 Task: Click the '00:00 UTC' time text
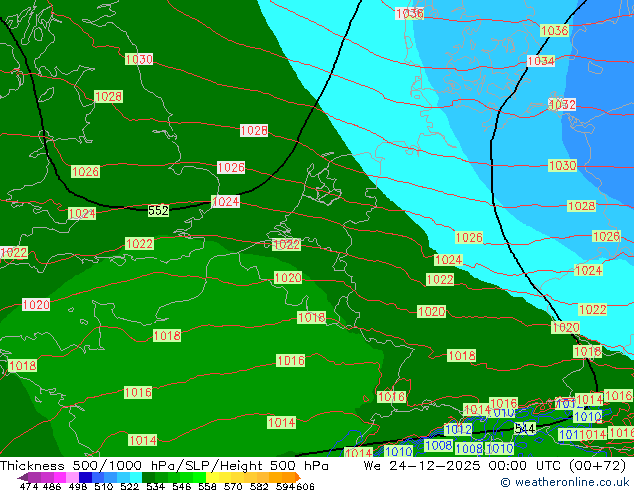pos(524,466)
